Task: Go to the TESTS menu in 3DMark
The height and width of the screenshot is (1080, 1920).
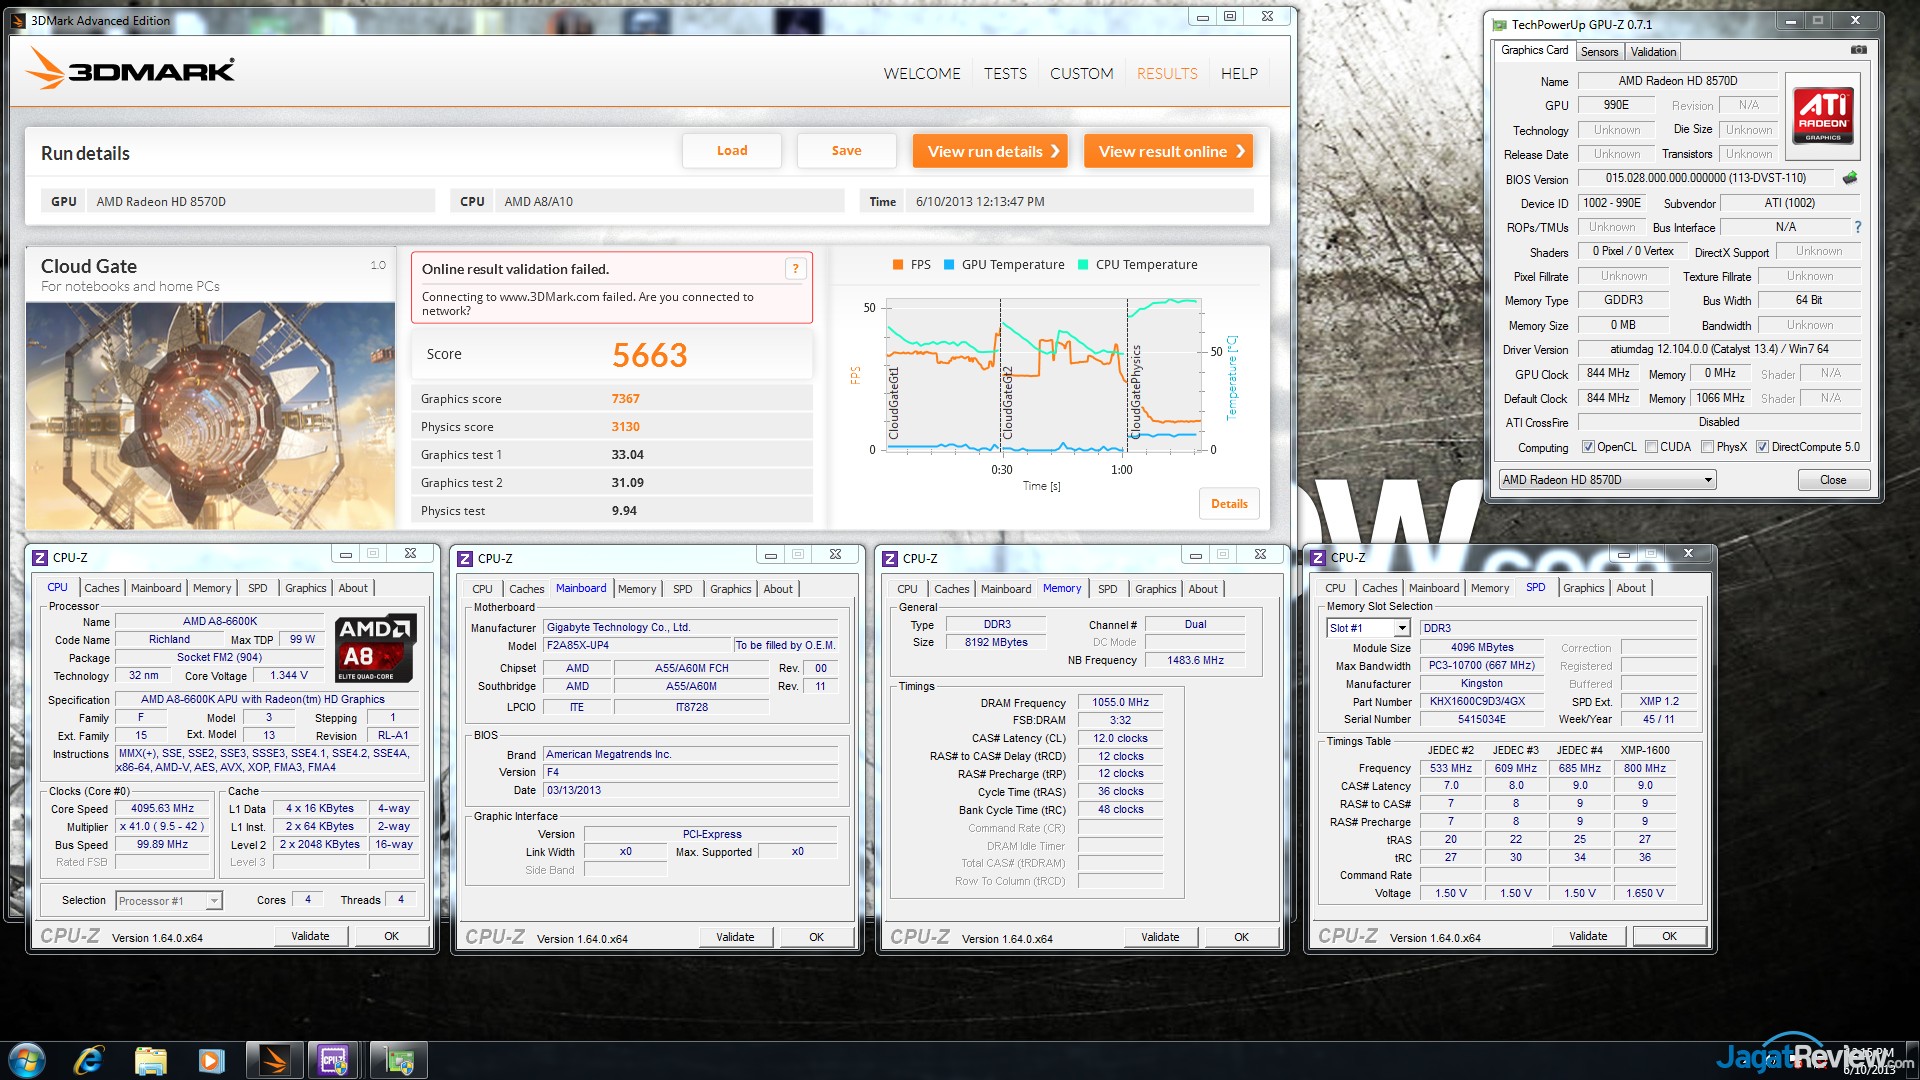Action: coord(1005,74)
